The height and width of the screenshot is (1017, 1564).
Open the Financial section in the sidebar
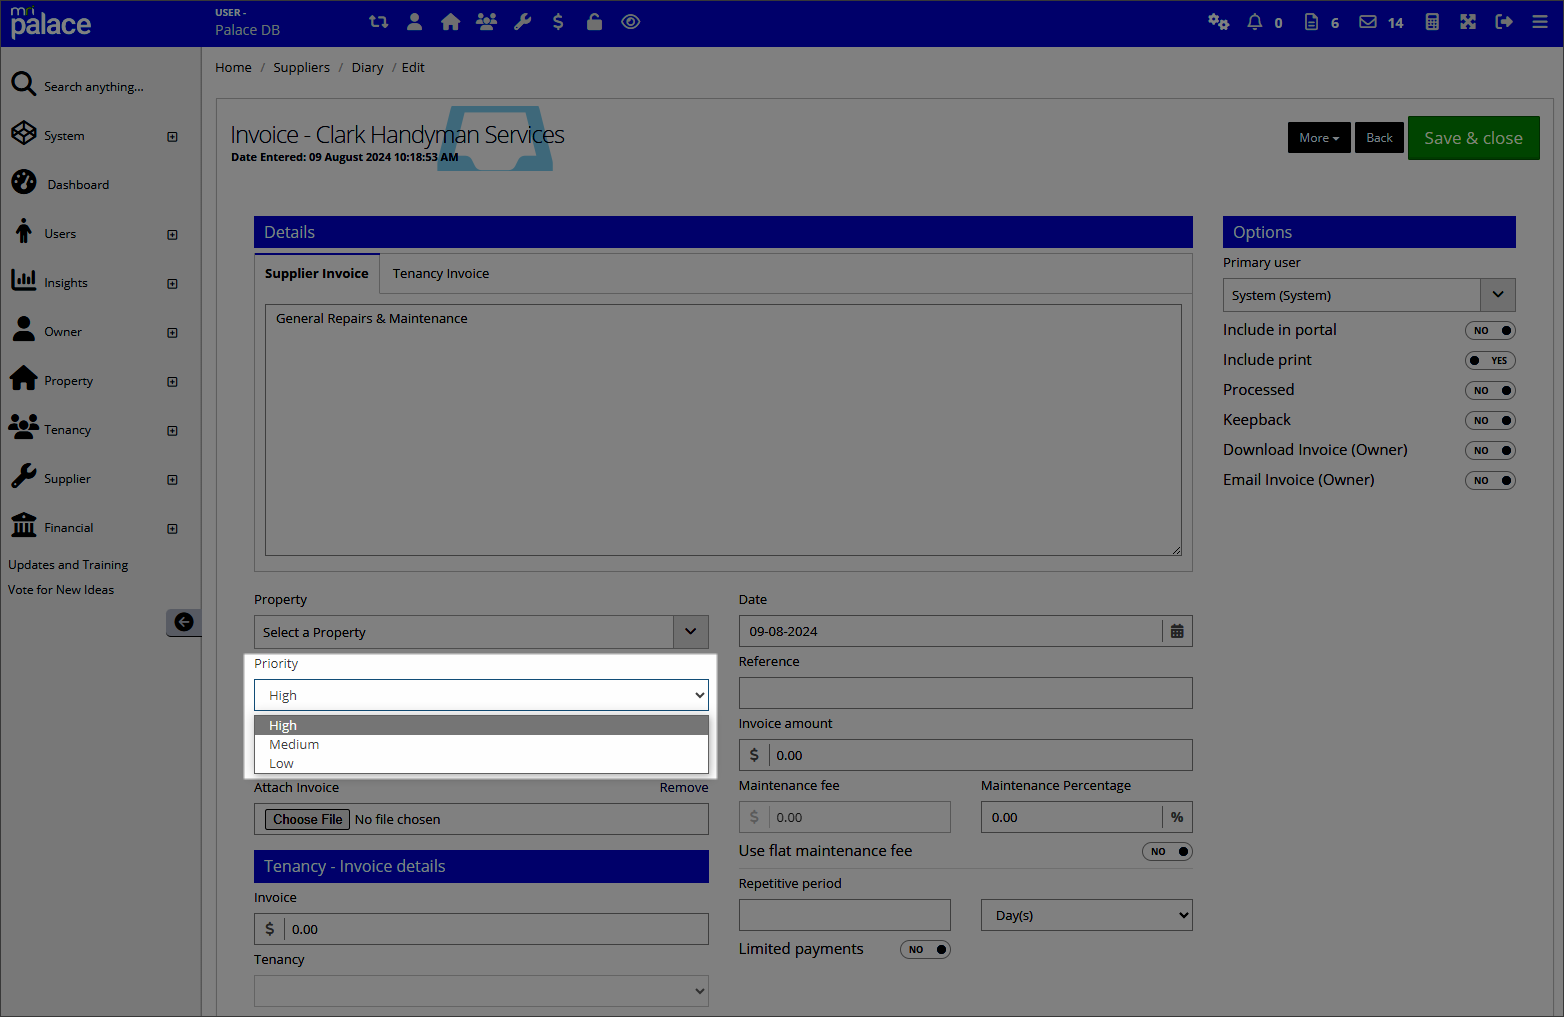coord(68,527)
